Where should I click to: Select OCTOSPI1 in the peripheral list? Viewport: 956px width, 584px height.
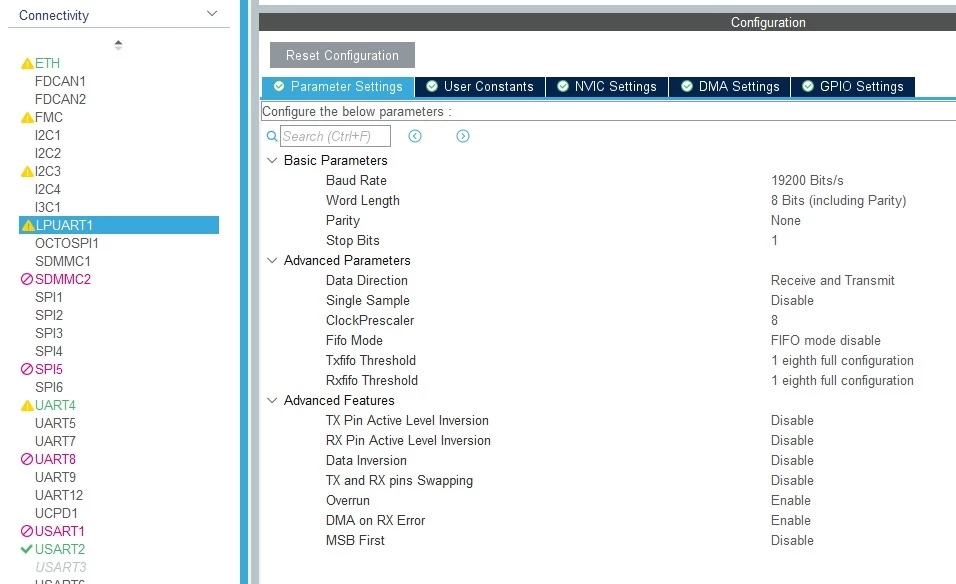coord(66,243)
